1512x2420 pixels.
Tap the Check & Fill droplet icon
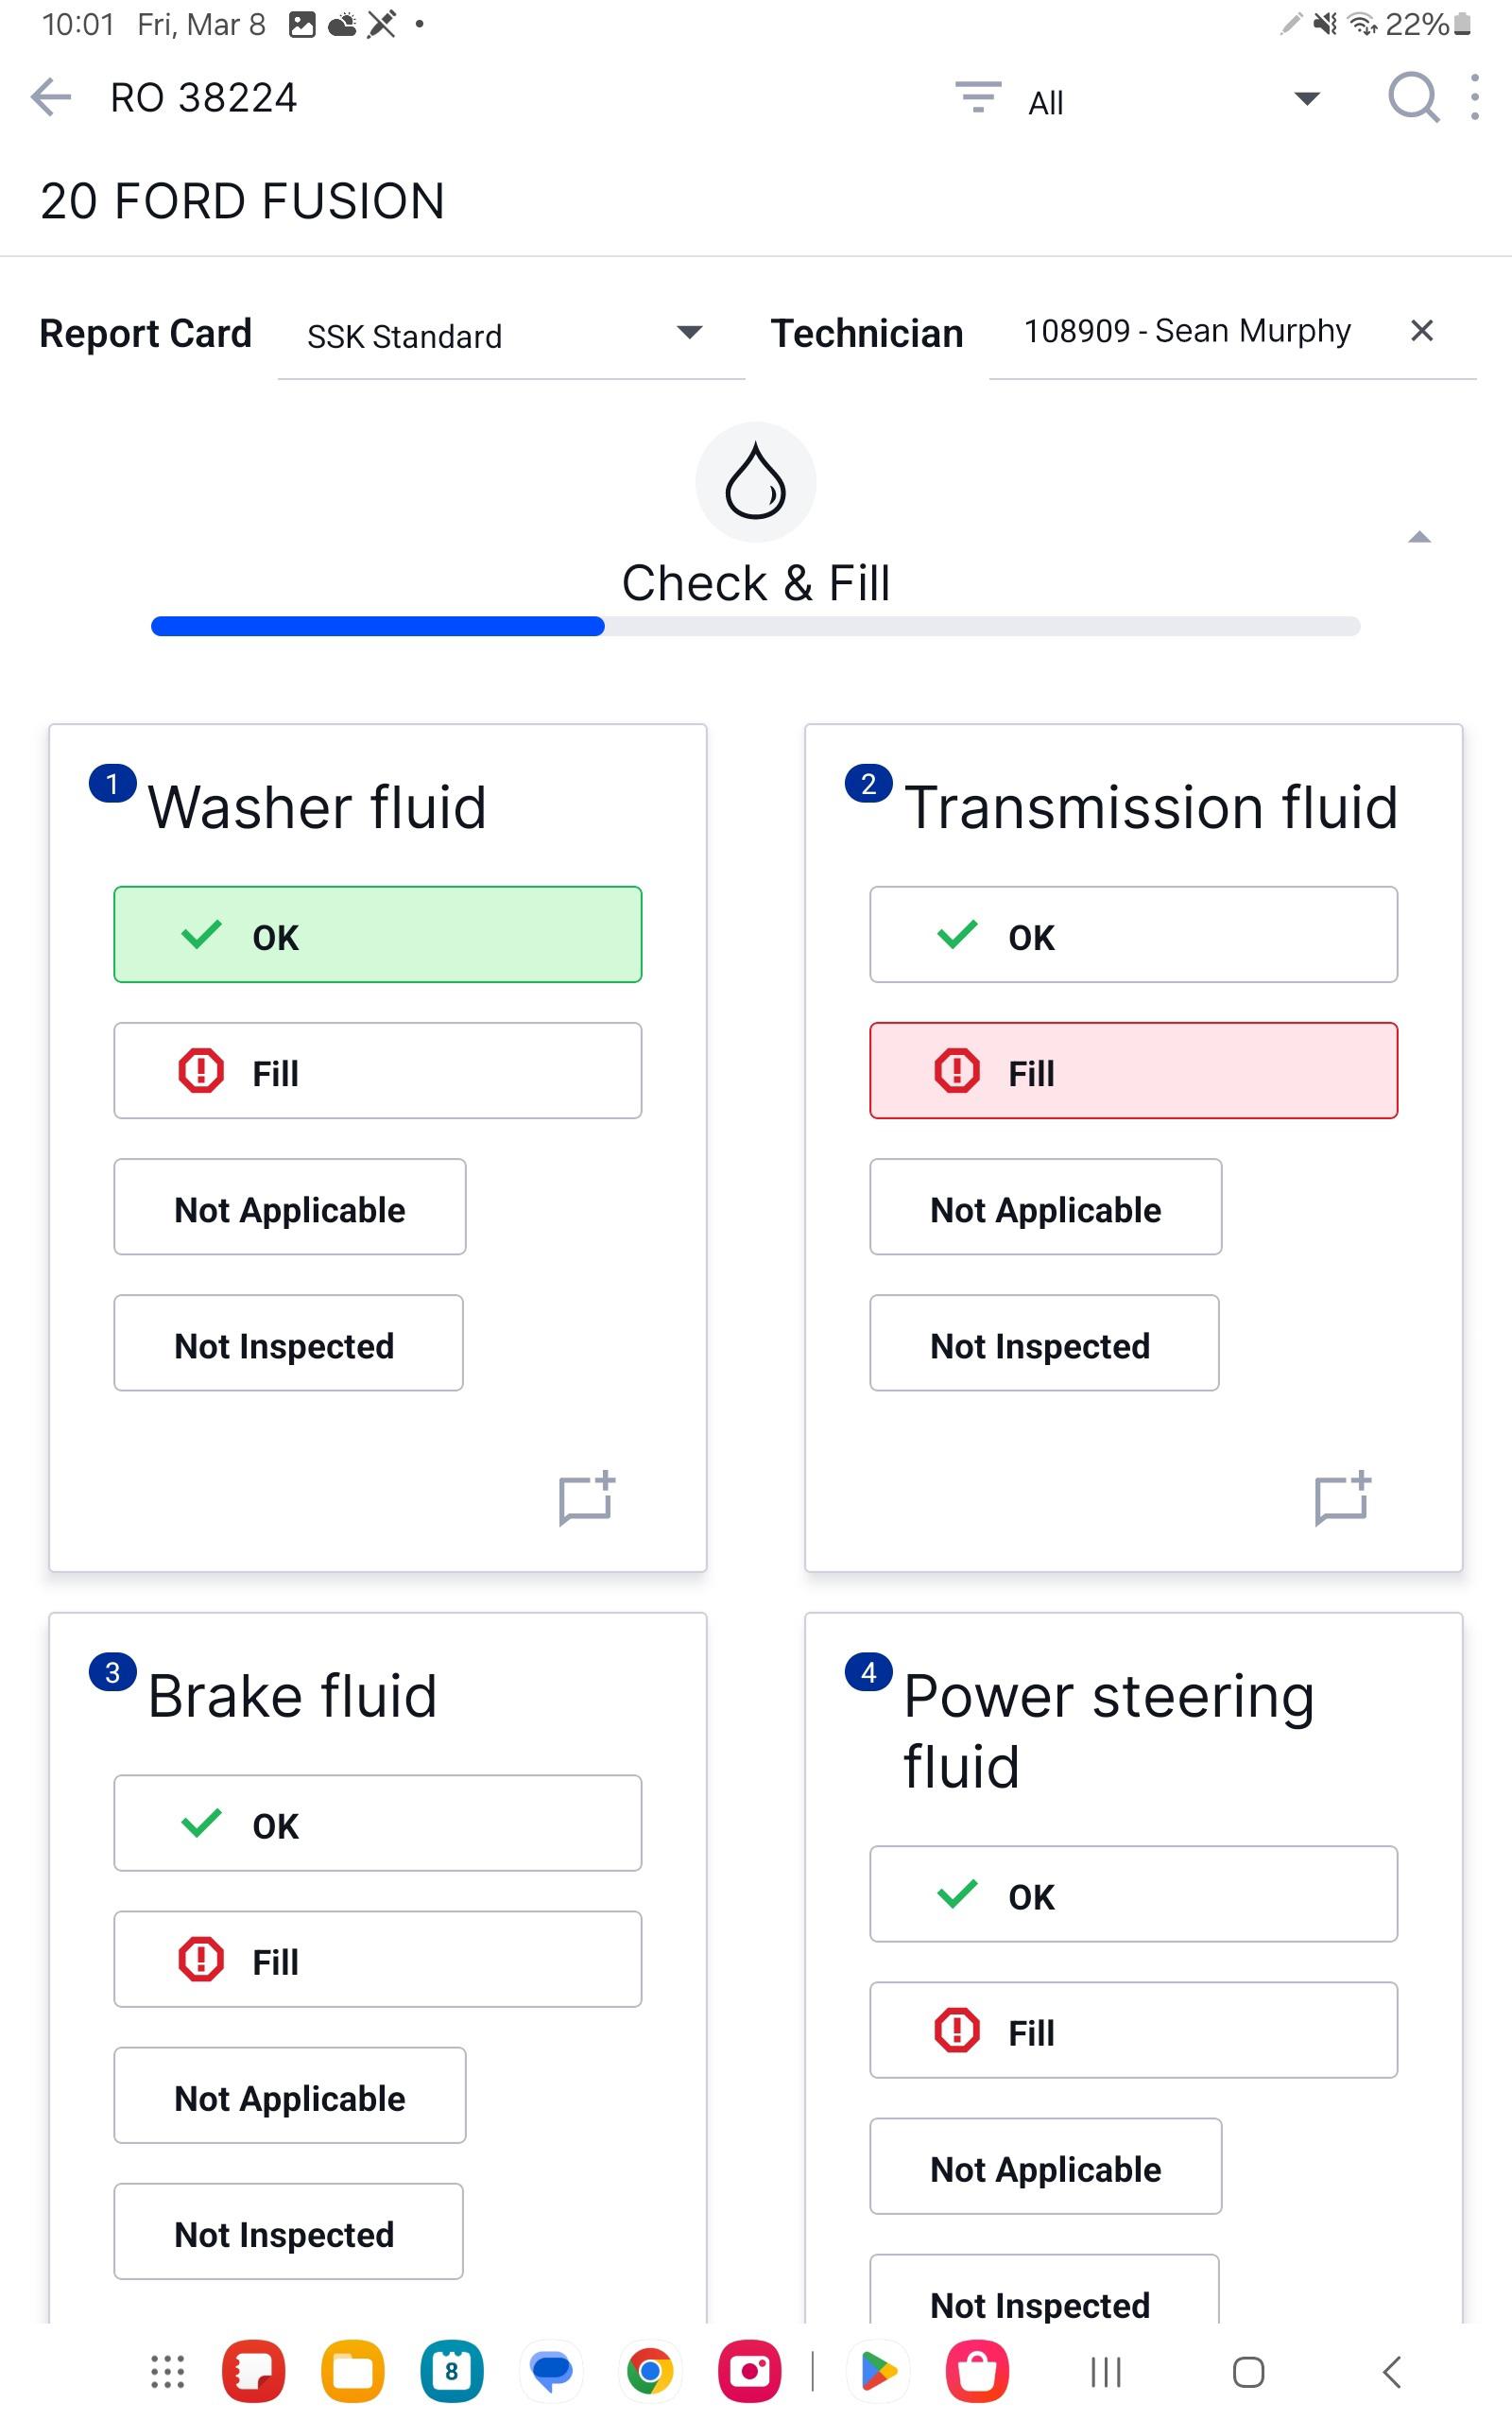pos(756,482)
